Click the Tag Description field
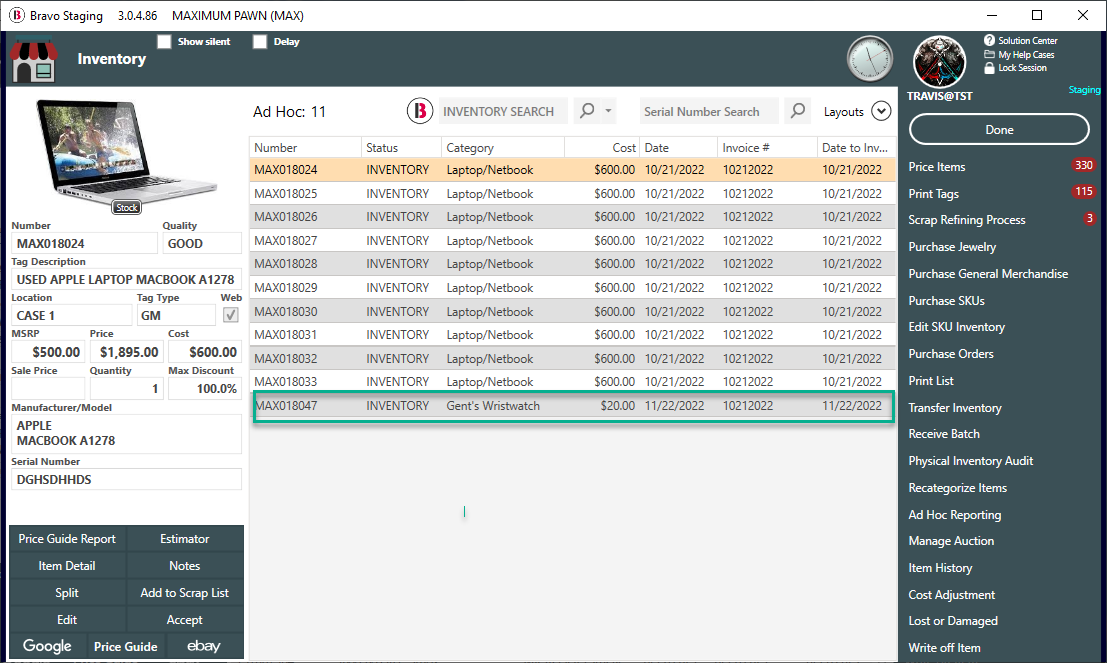Screen dimensions: 1107x663 point(126,280)
